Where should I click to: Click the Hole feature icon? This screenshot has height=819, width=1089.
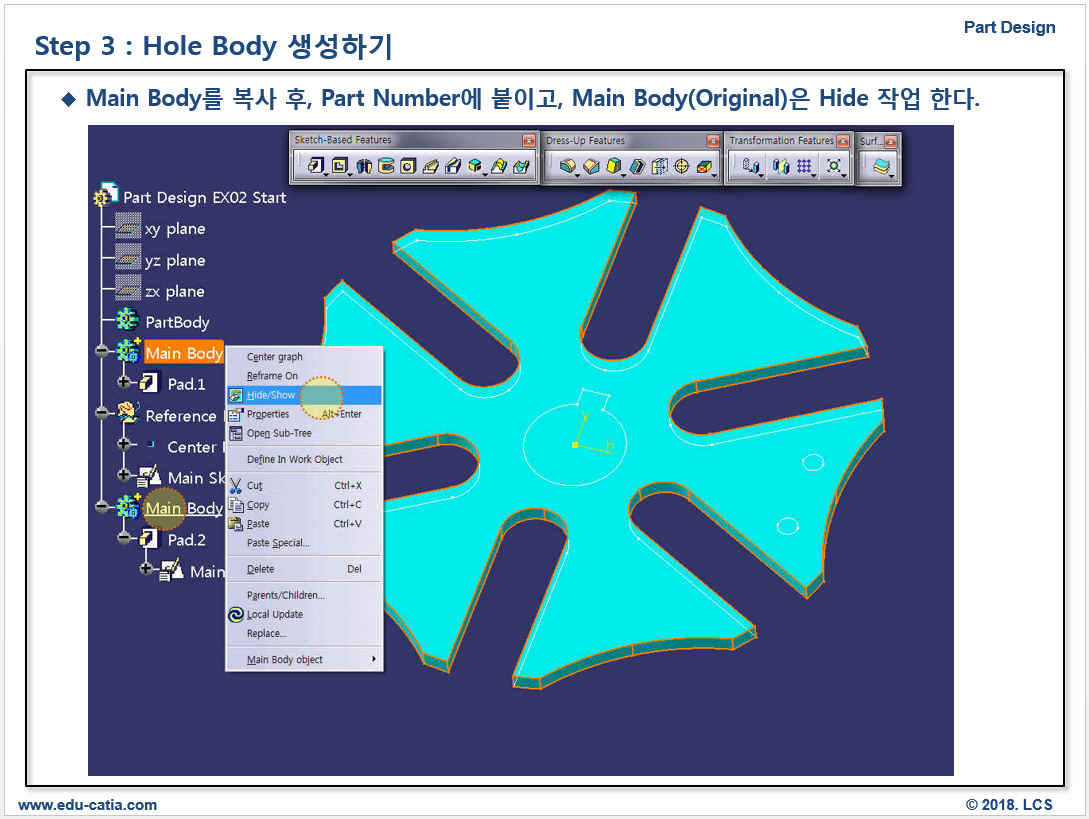click(x=408, y=167)
